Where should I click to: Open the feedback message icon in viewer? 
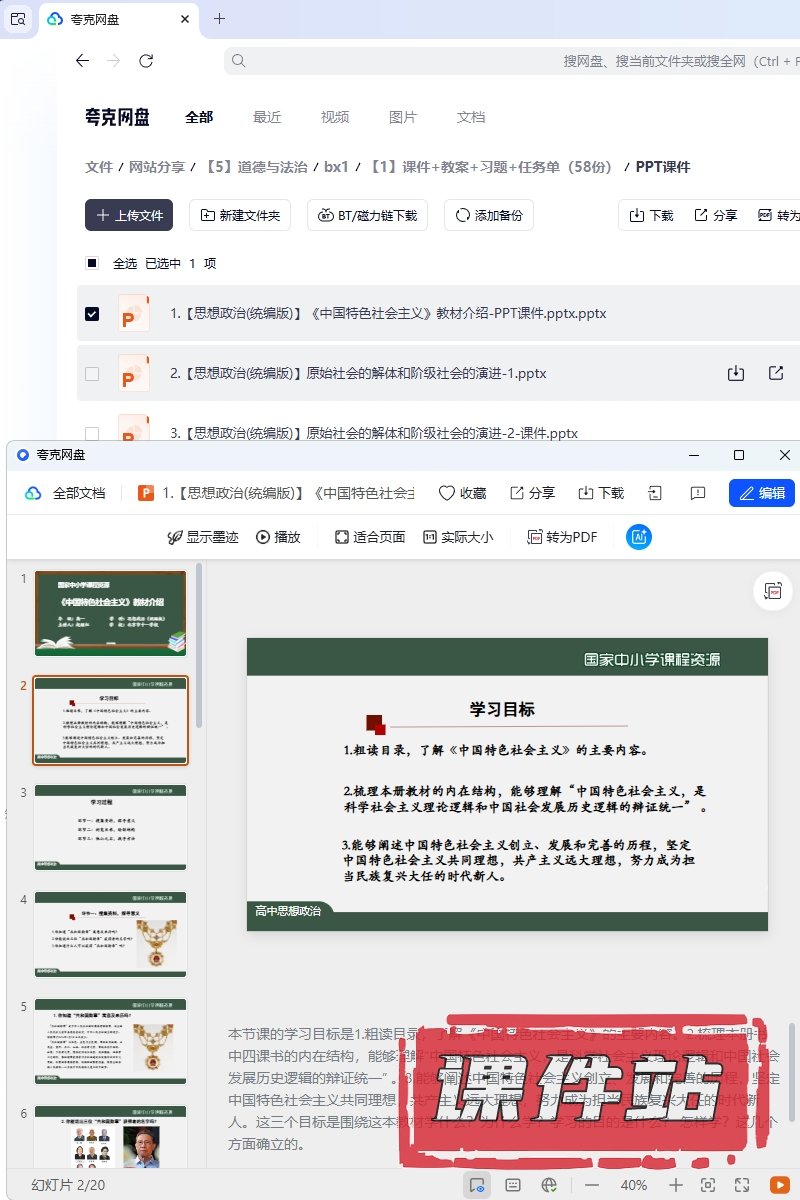(x=698, y=493)
